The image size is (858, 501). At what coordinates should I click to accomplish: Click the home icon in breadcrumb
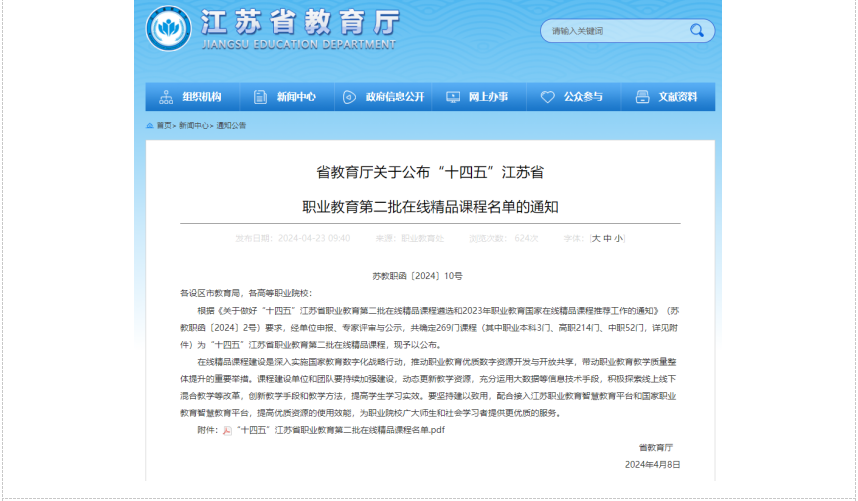click(150, 126)
